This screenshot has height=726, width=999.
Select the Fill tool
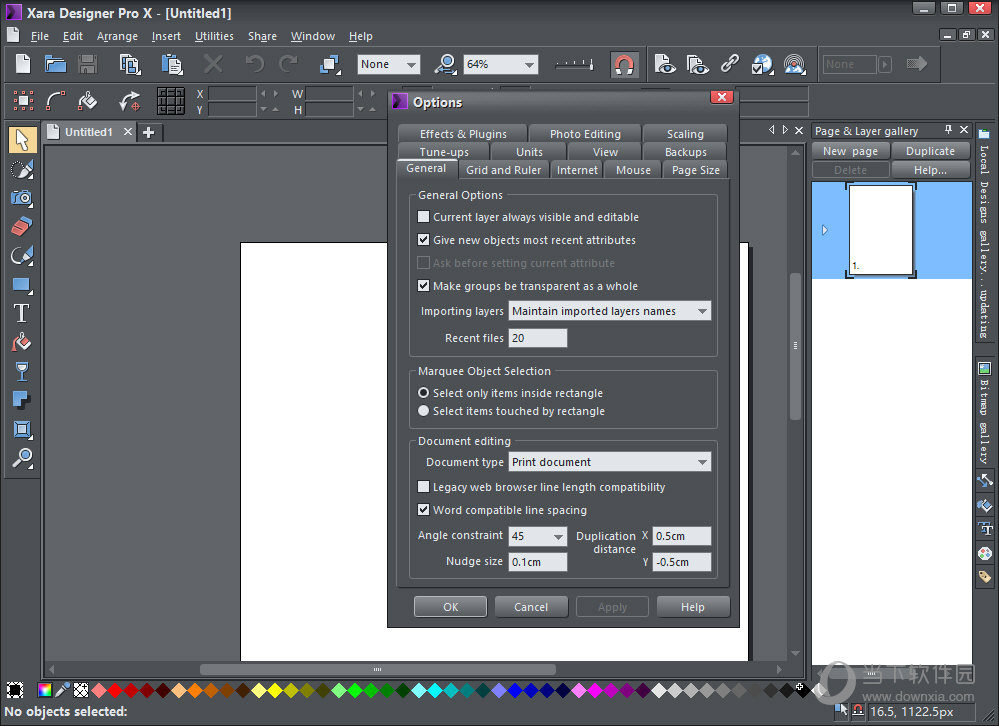(22, 343)
